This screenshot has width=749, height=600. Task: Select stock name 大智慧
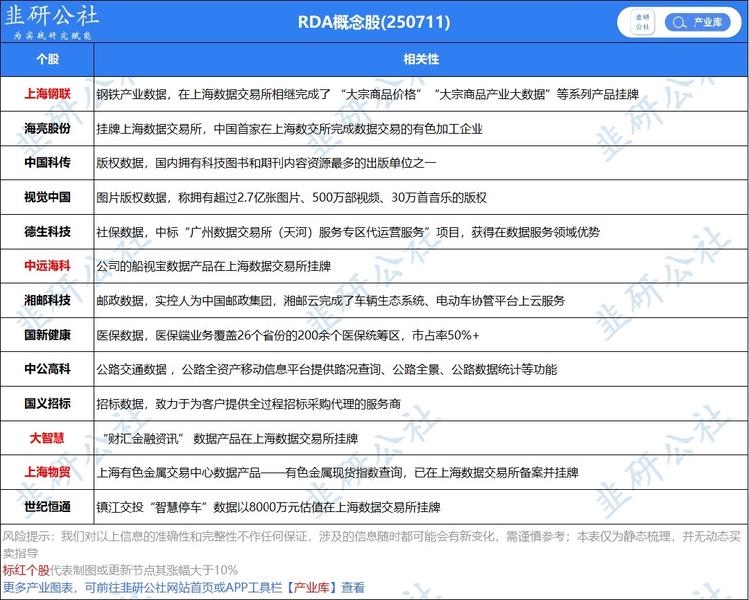(47, 438)
